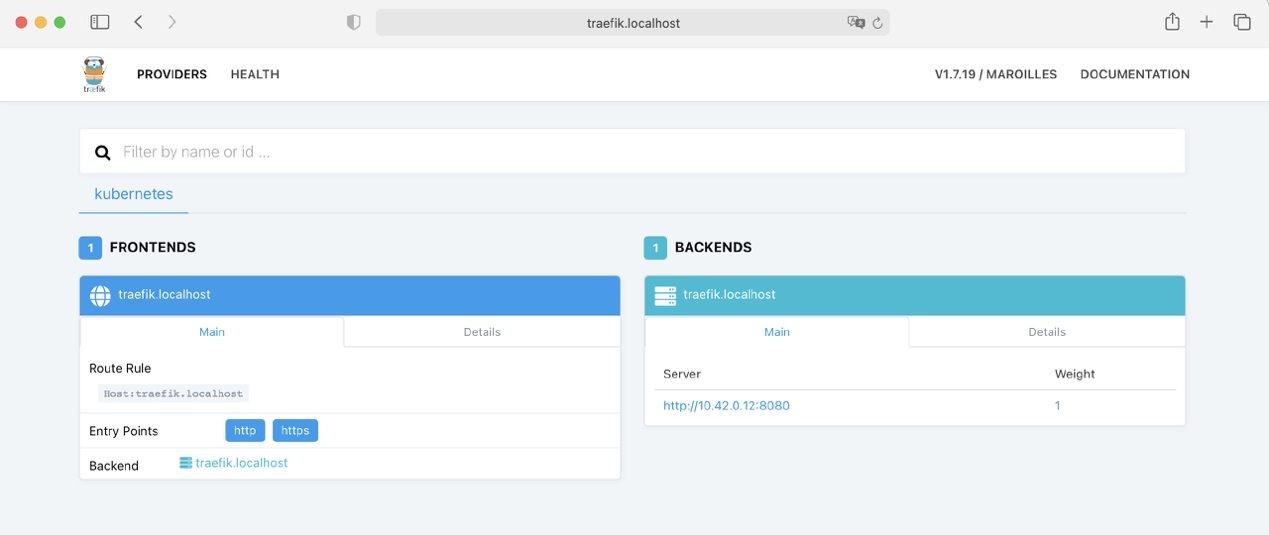Select the backend Main tab
The height and width of the screenshot is (535, 1269).
777,332
